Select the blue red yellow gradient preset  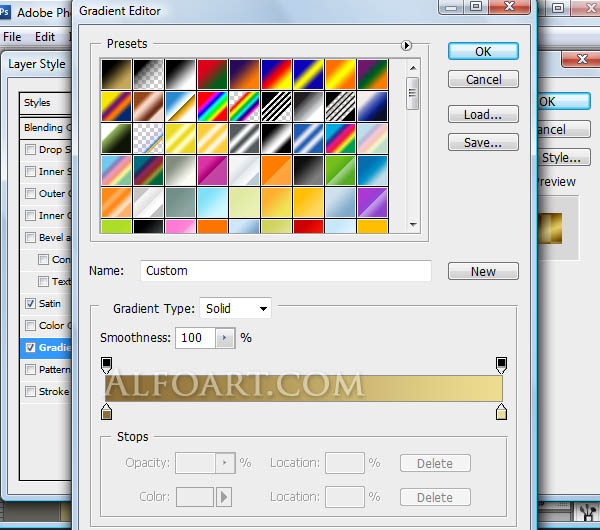click(277, 74)
